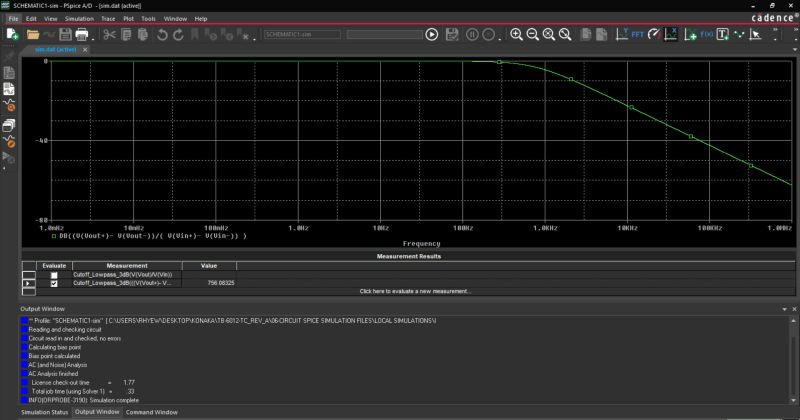Click the Output Window scroll up arrow

[793, 320]
